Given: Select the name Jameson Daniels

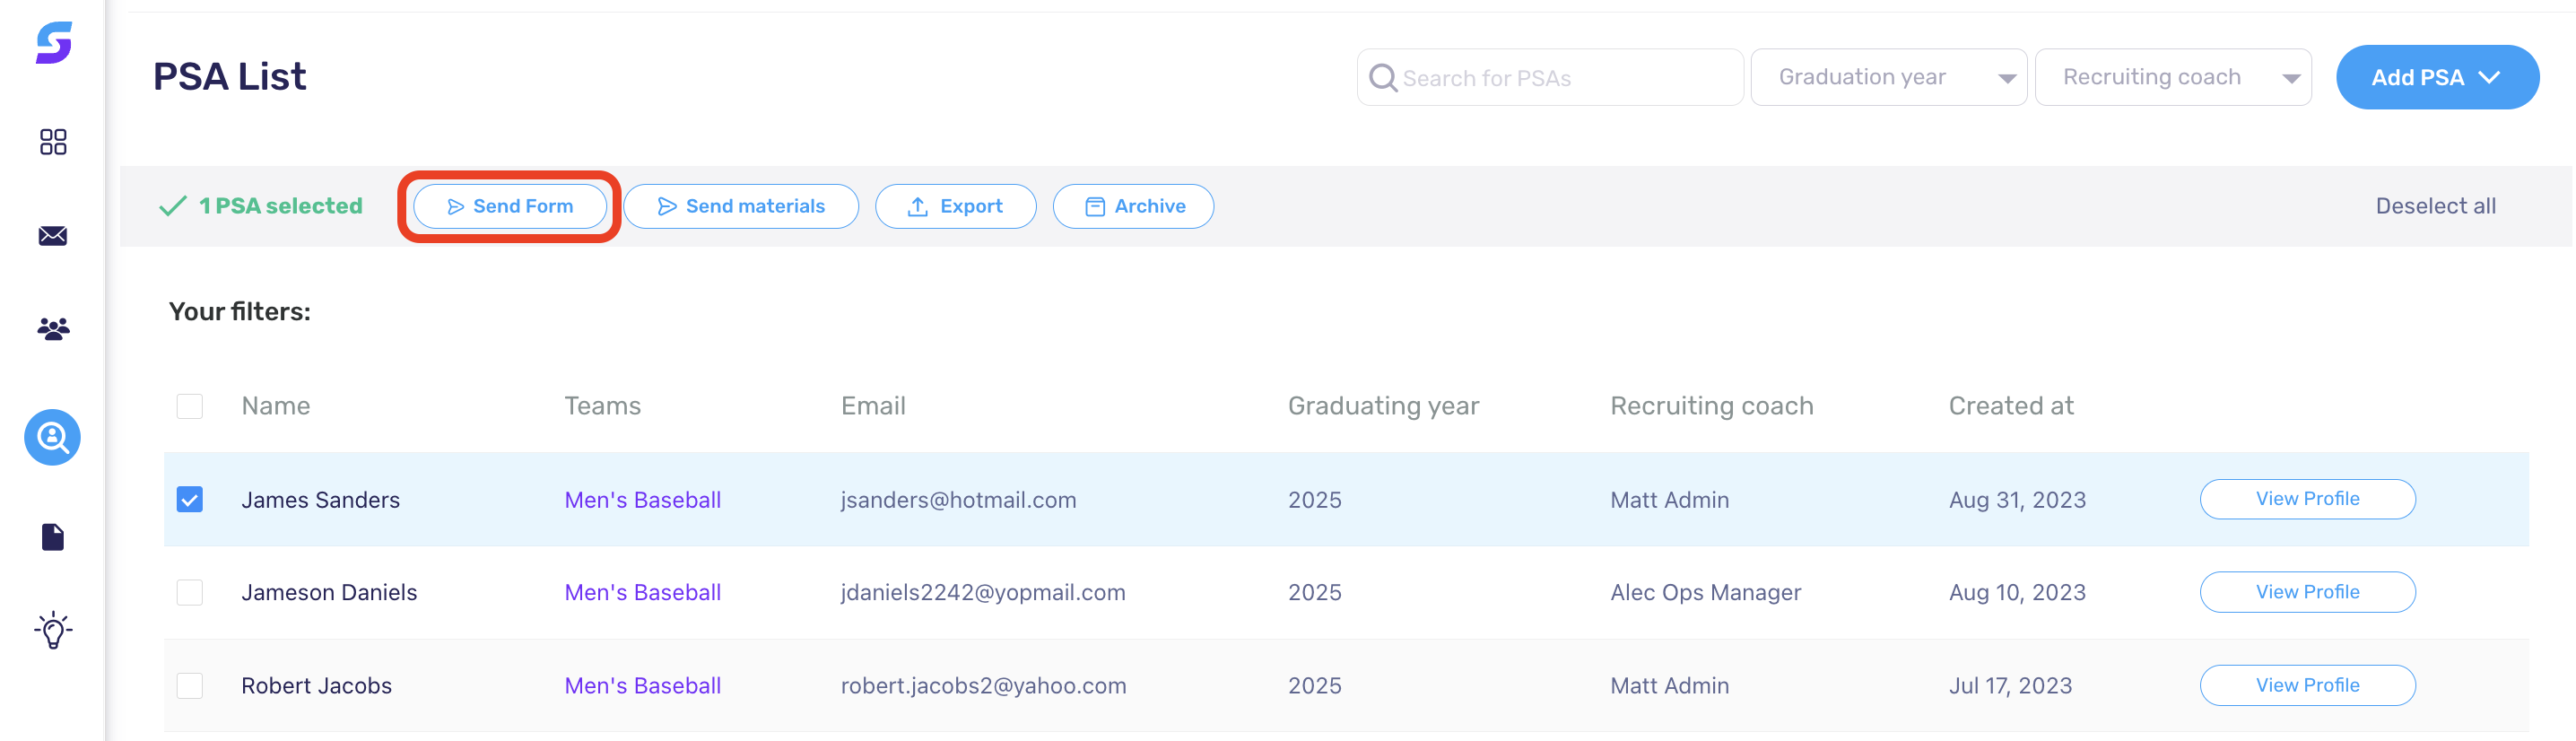Looking at the screenshot, I should [x=329, y=592].
